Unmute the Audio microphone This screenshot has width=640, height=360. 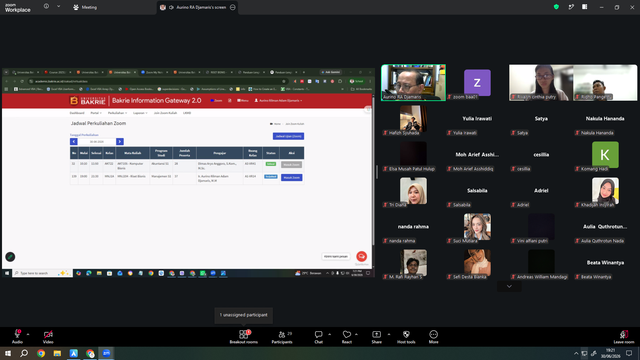coord(17,334)
